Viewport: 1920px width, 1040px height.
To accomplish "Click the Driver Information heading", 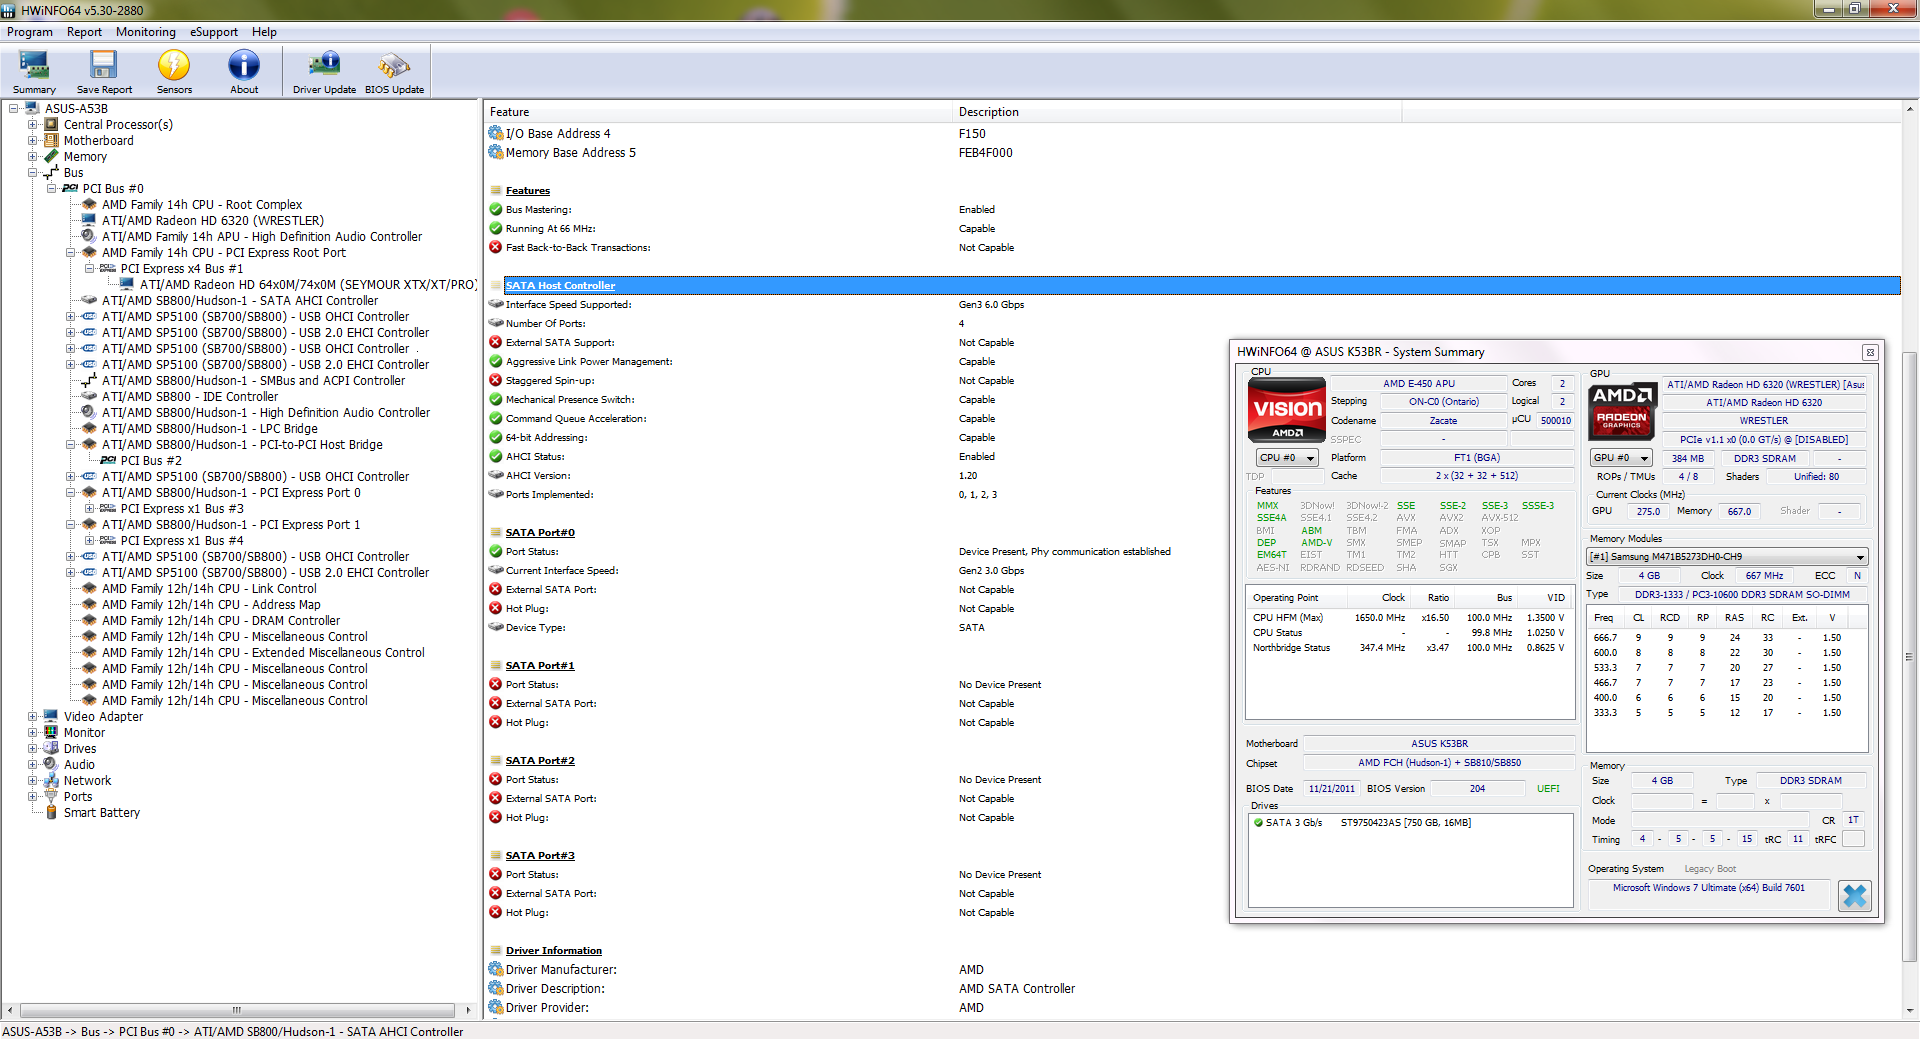I will point(554,951).
